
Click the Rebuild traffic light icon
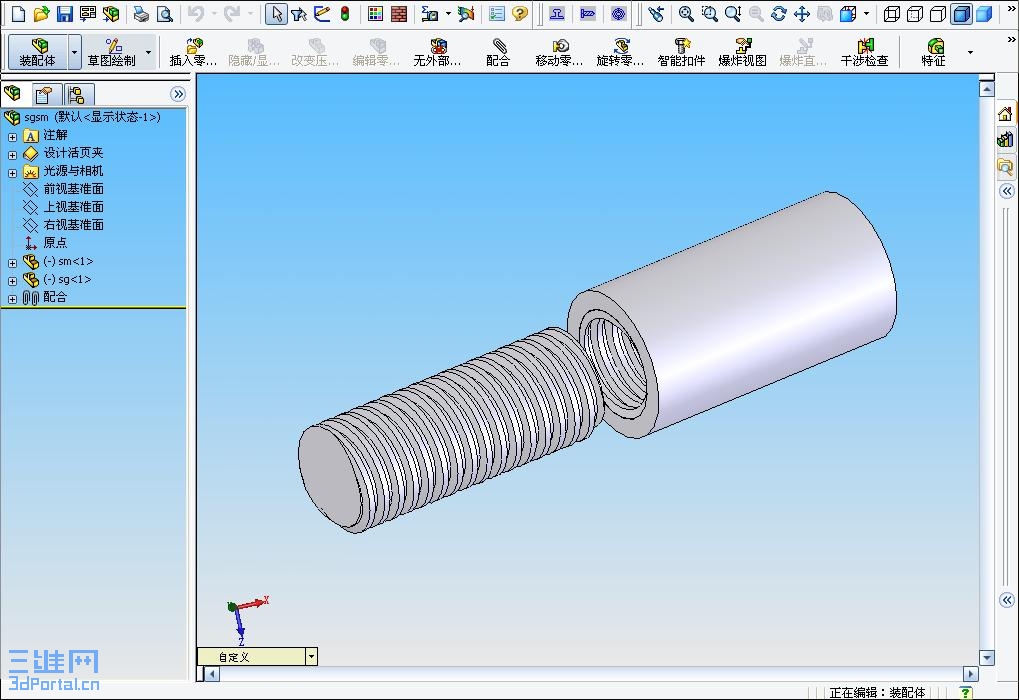345,14
